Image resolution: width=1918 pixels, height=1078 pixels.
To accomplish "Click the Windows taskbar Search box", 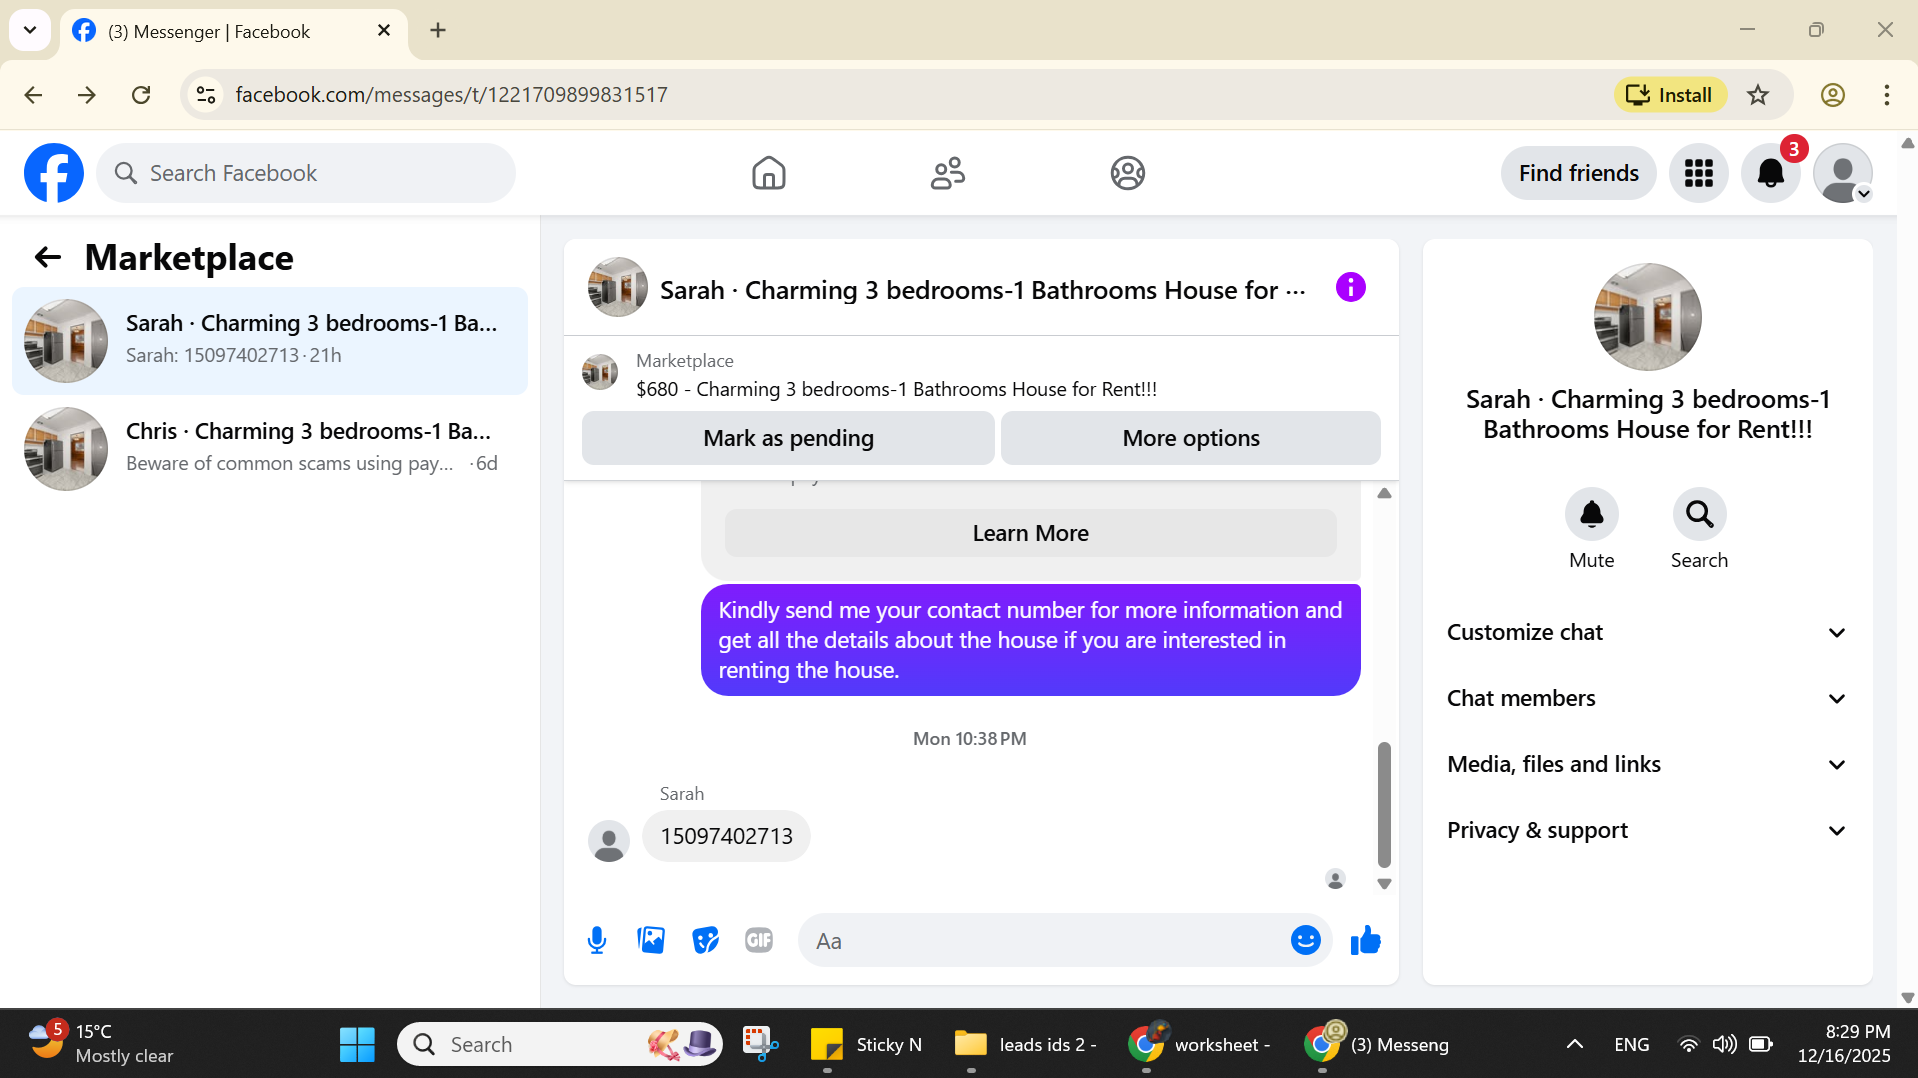I will [560, 1044].
